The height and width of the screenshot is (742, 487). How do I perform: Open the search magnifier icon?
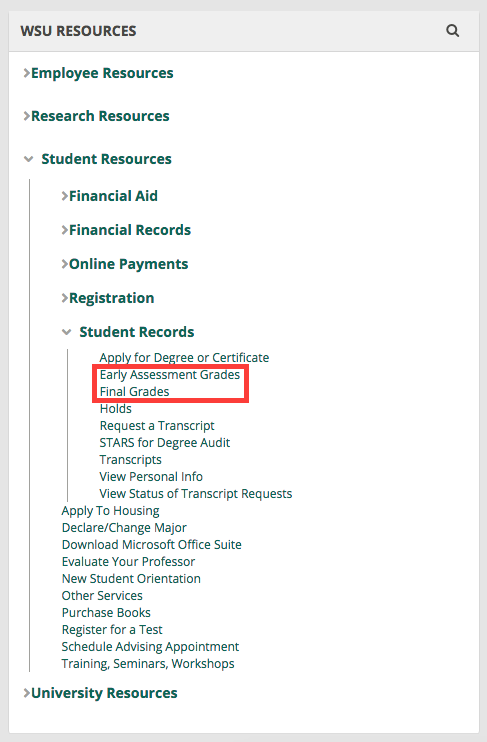pyautogui.click(x=452, y=31)
